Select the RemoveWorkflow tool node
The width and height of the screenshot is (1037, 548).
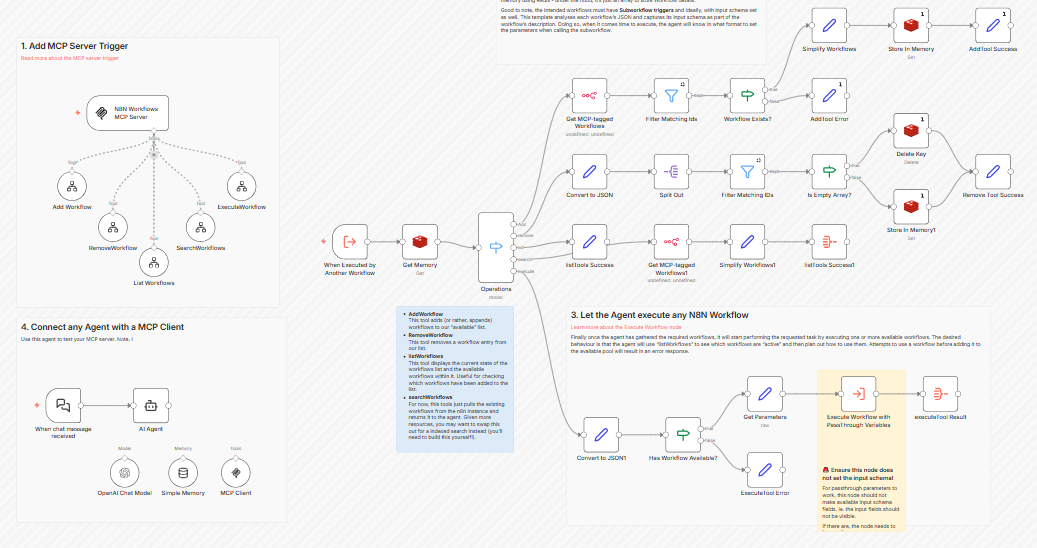[x=113, y=227]
